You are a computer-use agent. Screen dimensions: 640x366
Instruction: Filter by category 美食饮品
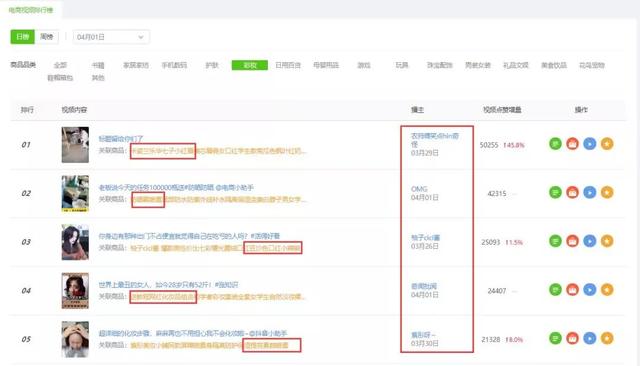coord(553,65)
